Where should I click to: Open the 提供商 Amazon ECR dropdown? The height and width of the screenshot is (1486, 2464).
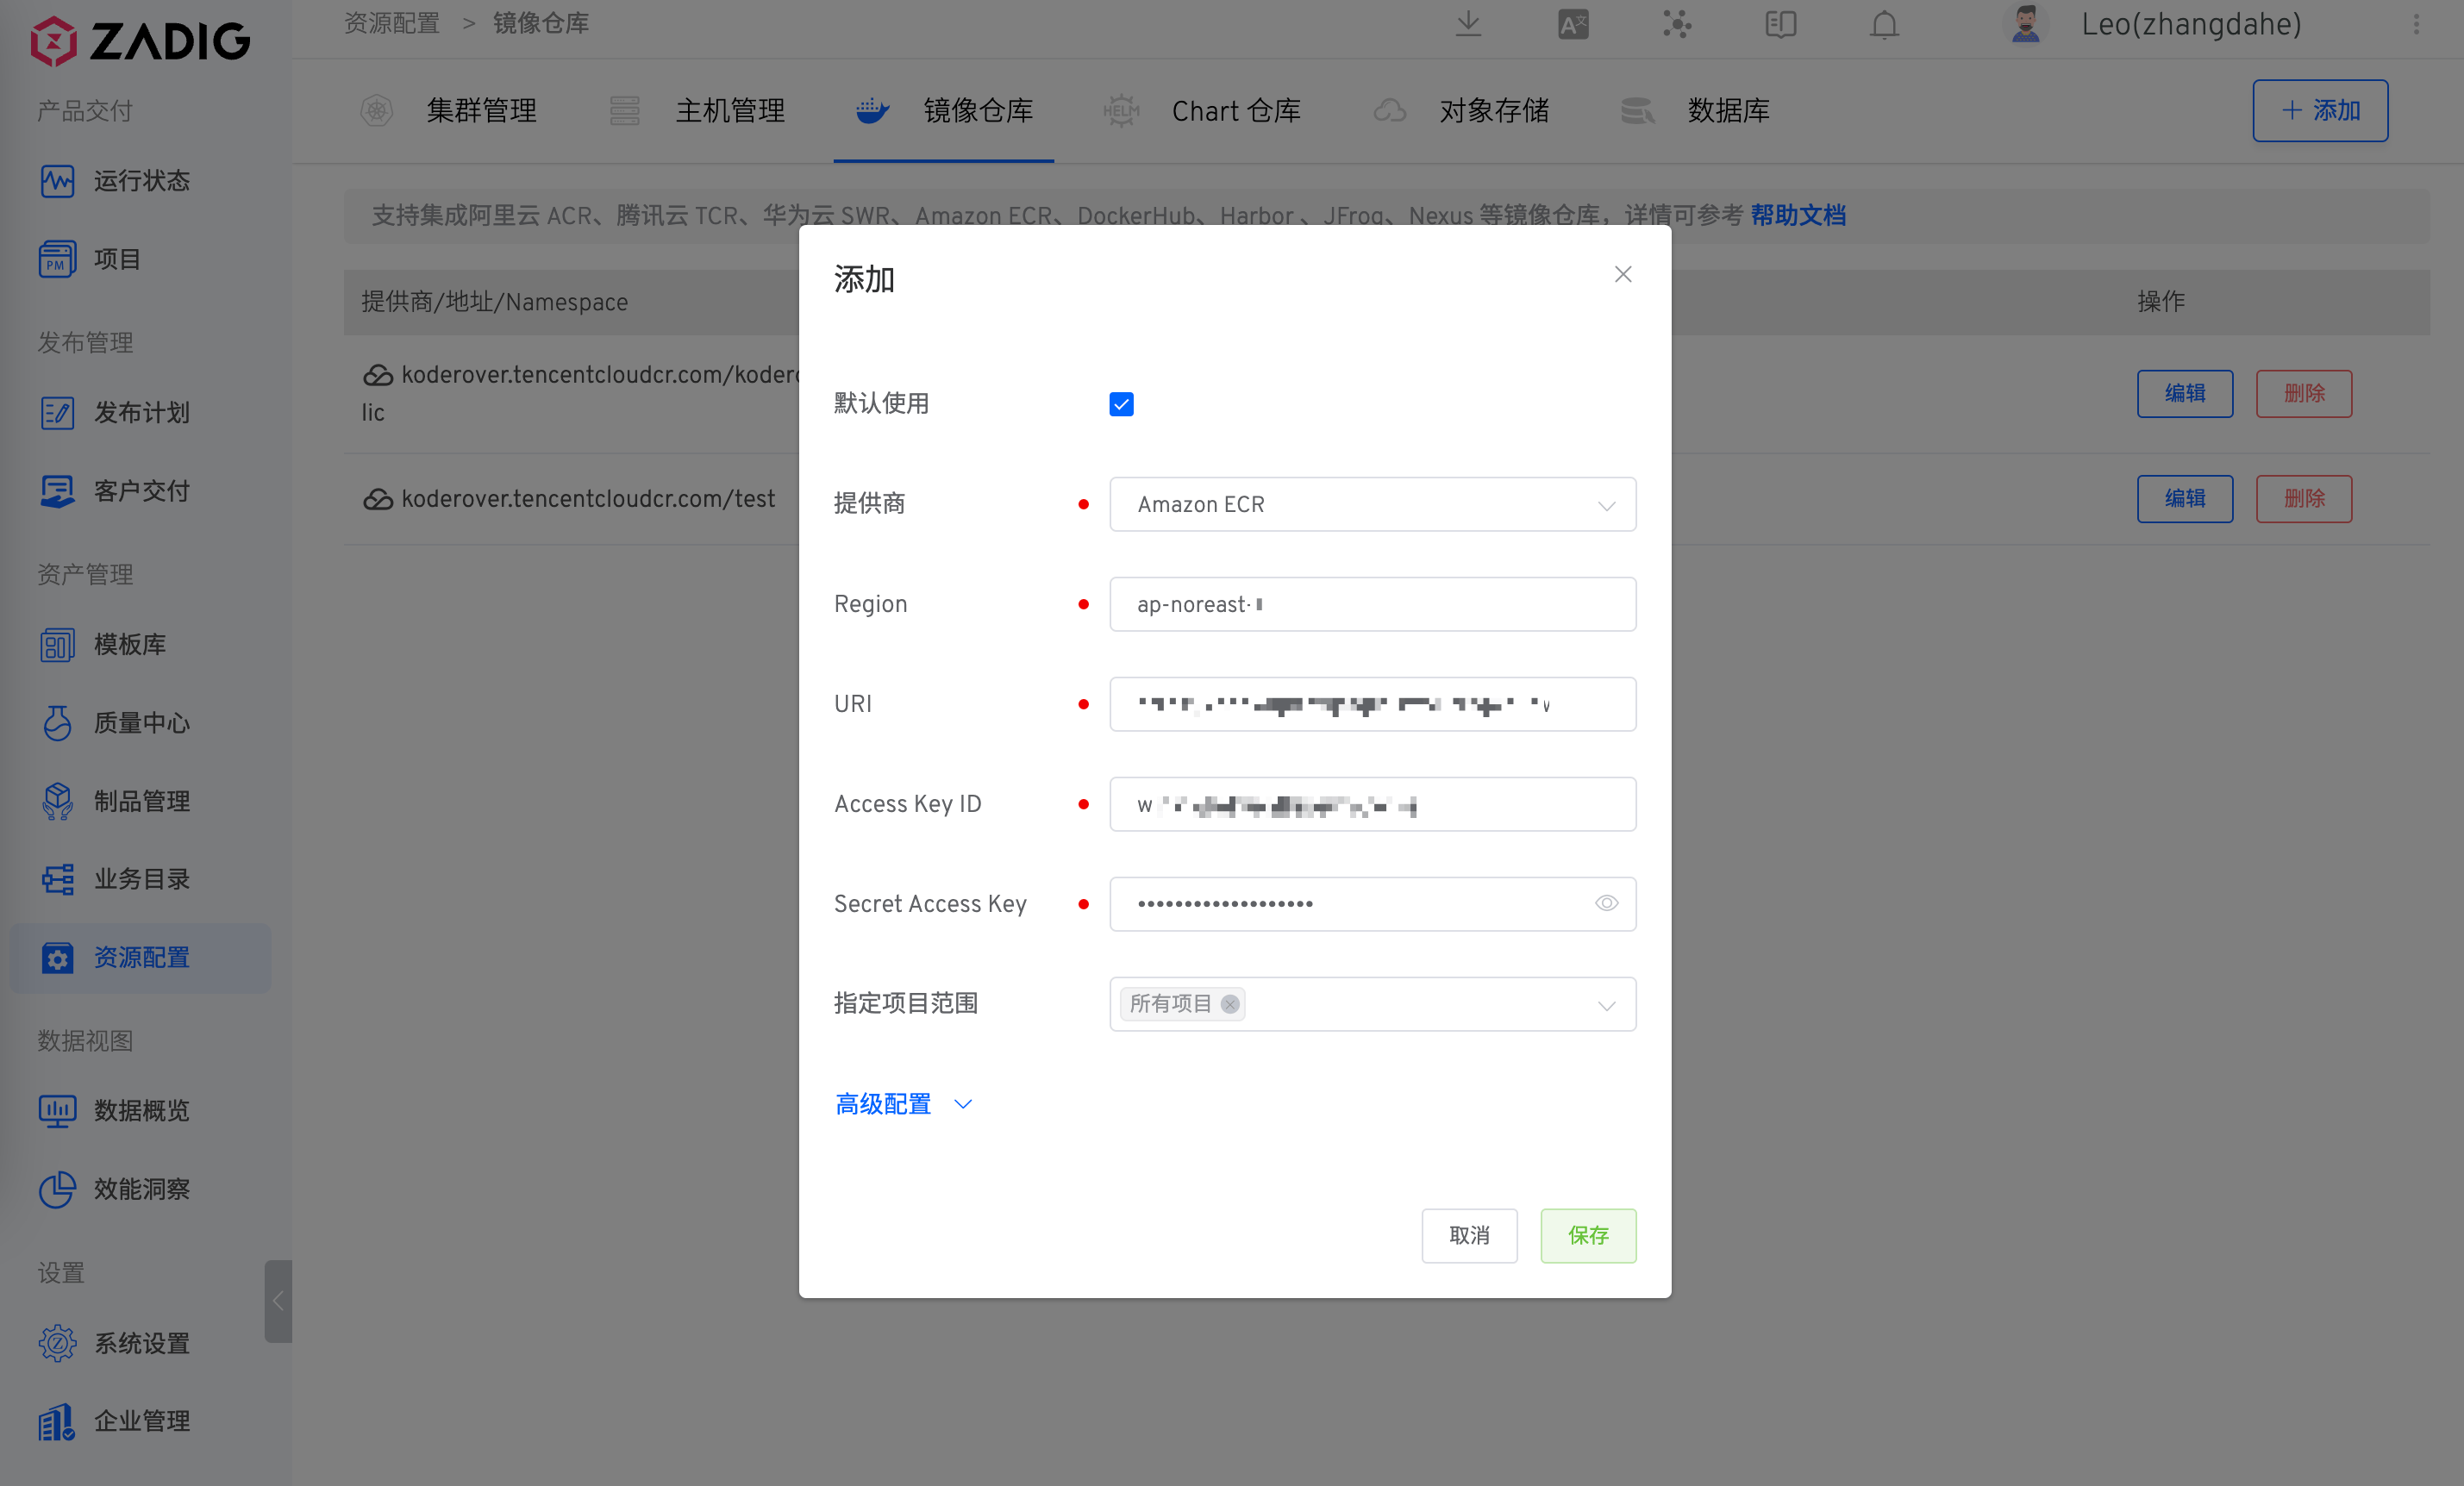(1372, 505)
